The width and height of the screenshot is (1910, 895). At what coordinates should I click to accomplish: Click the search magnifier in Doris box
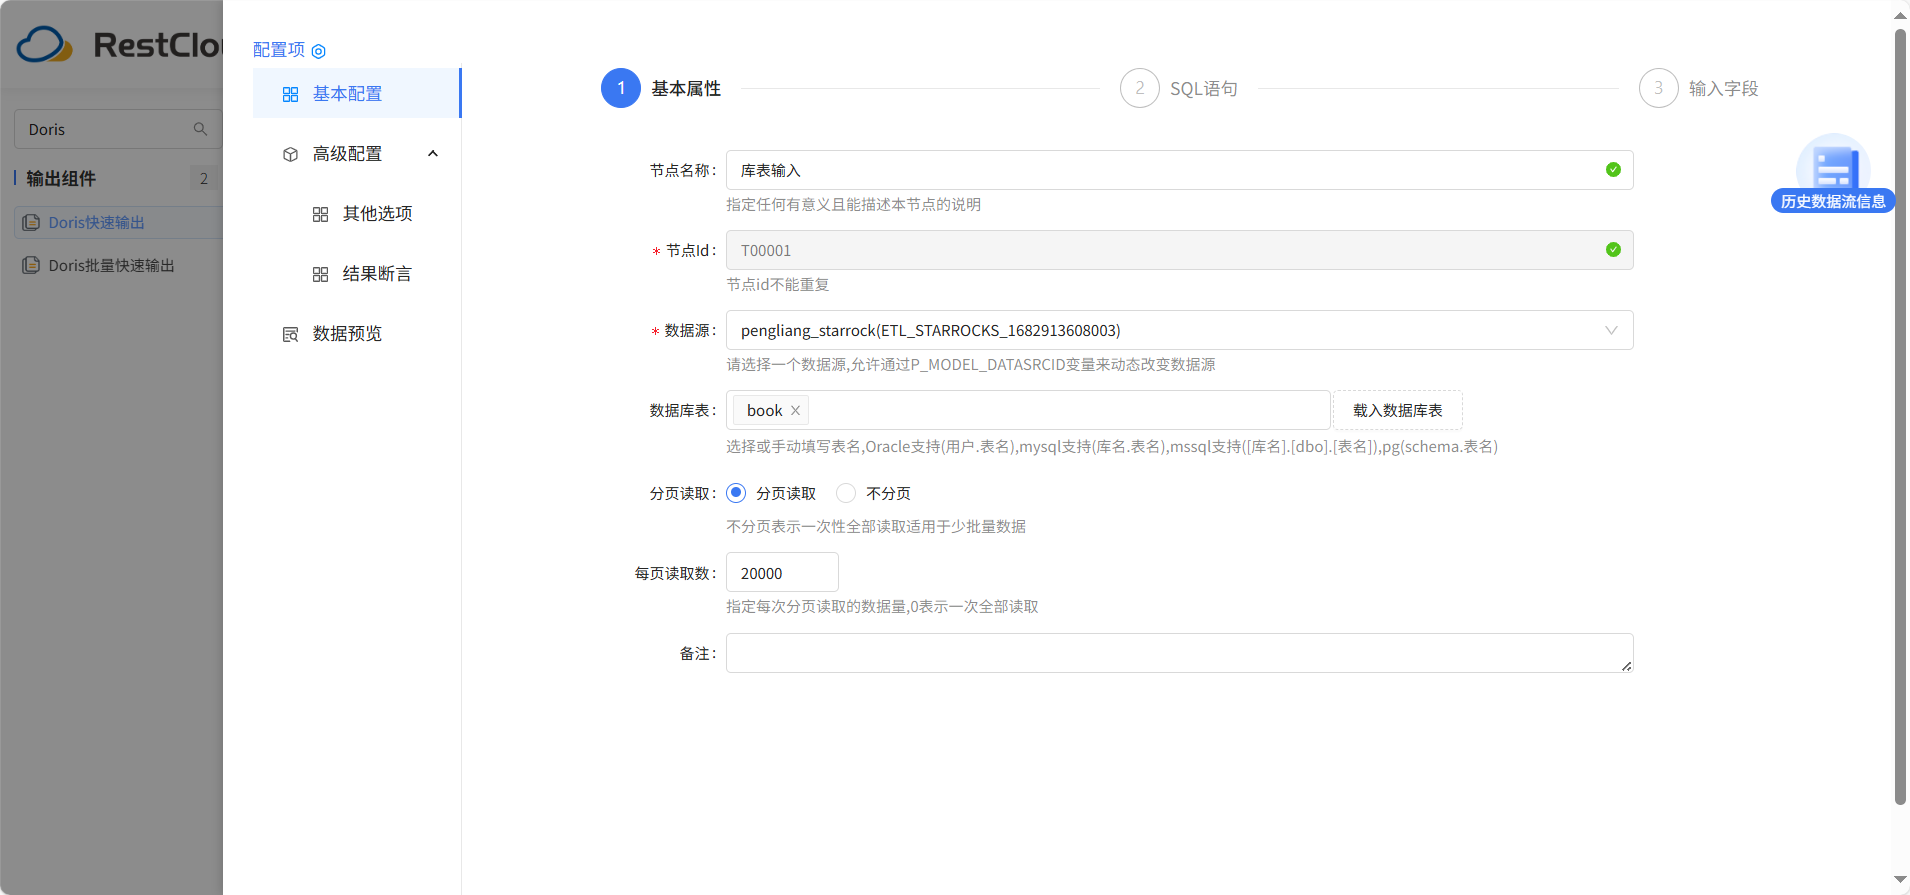pos(200,129)
